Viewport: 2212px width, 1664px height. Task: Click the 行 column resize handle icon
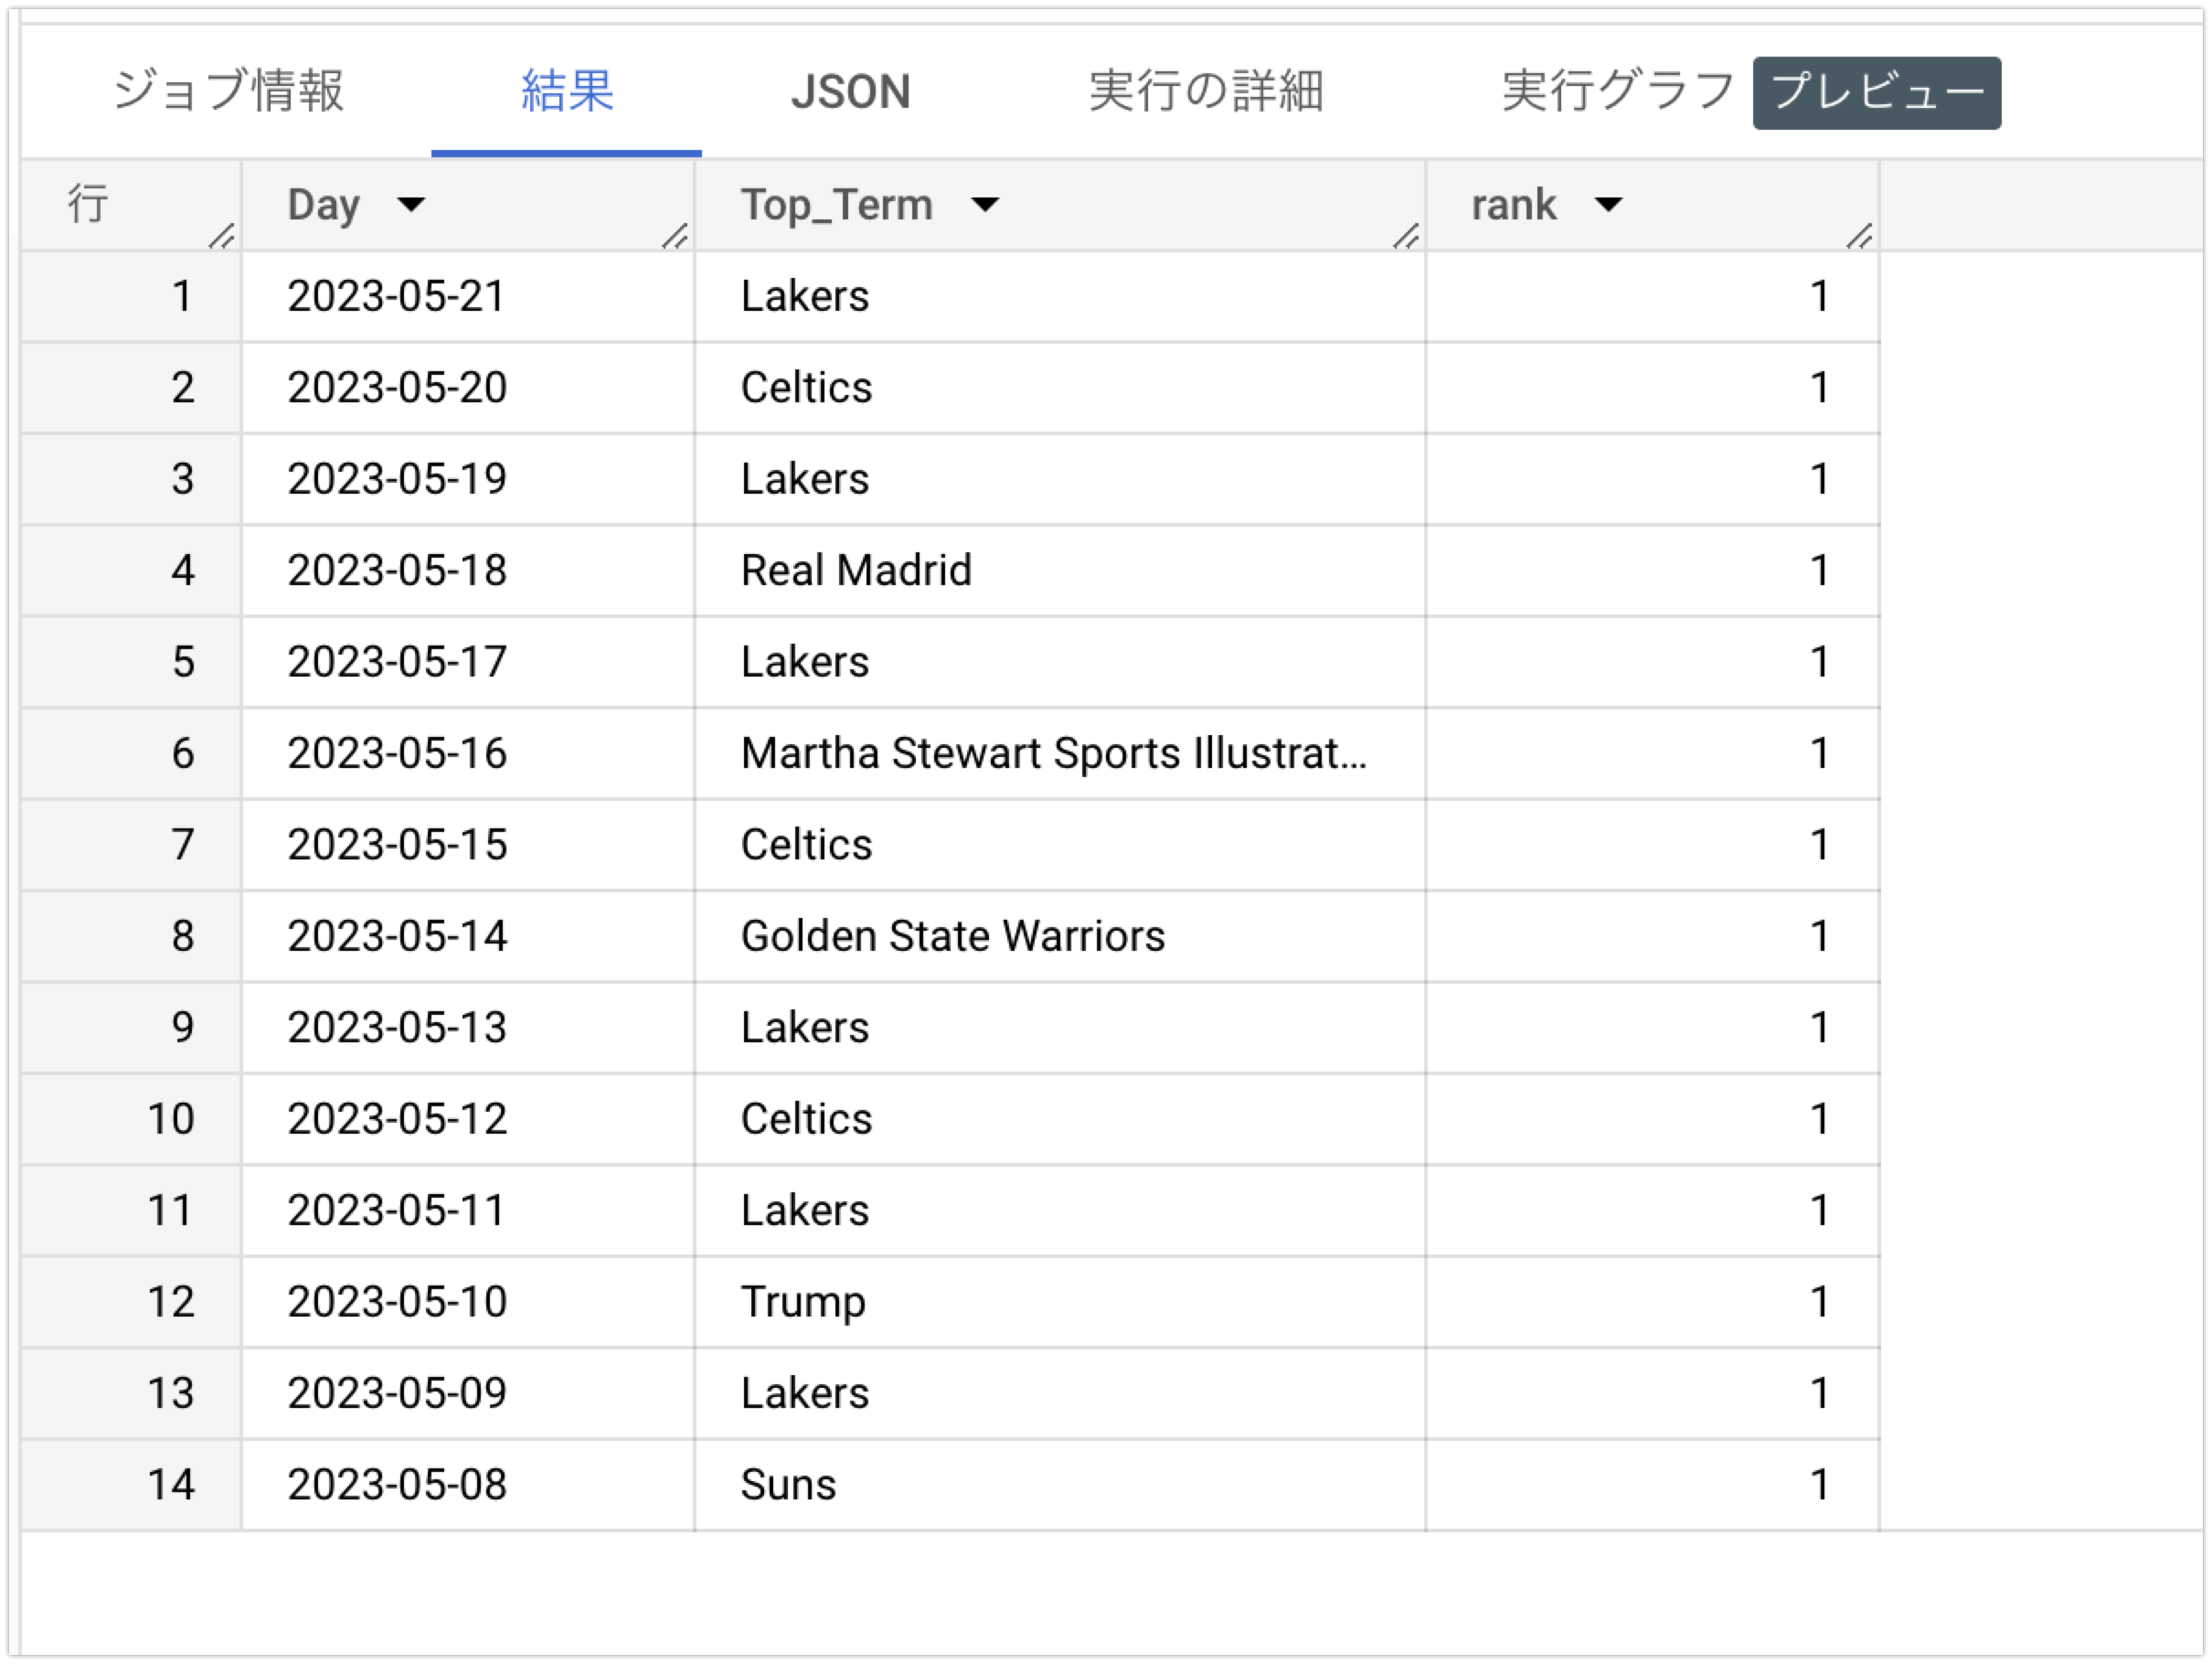point(221,236)
